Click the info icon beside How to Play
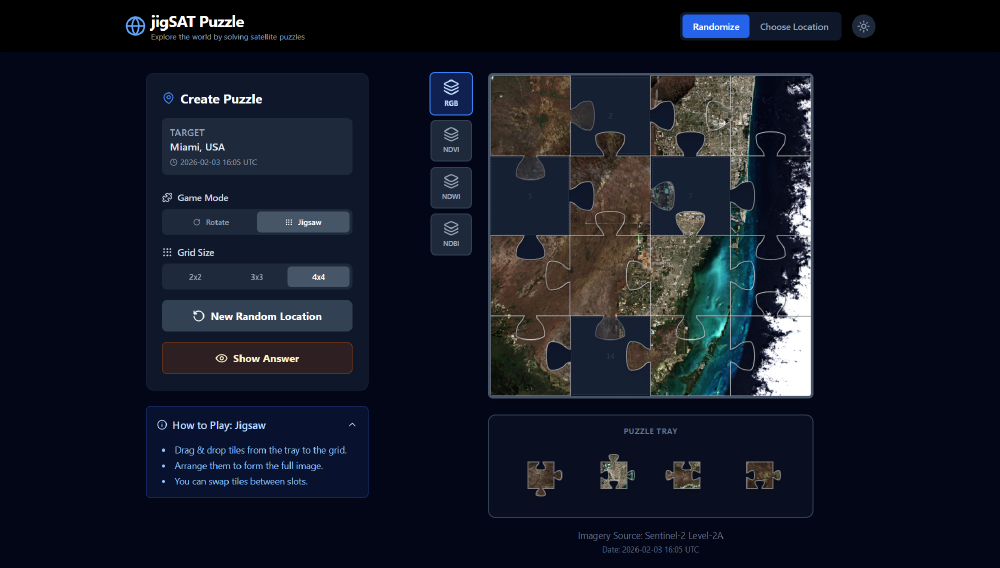This screenshot has height=568, width=1000. click(162, 425)
